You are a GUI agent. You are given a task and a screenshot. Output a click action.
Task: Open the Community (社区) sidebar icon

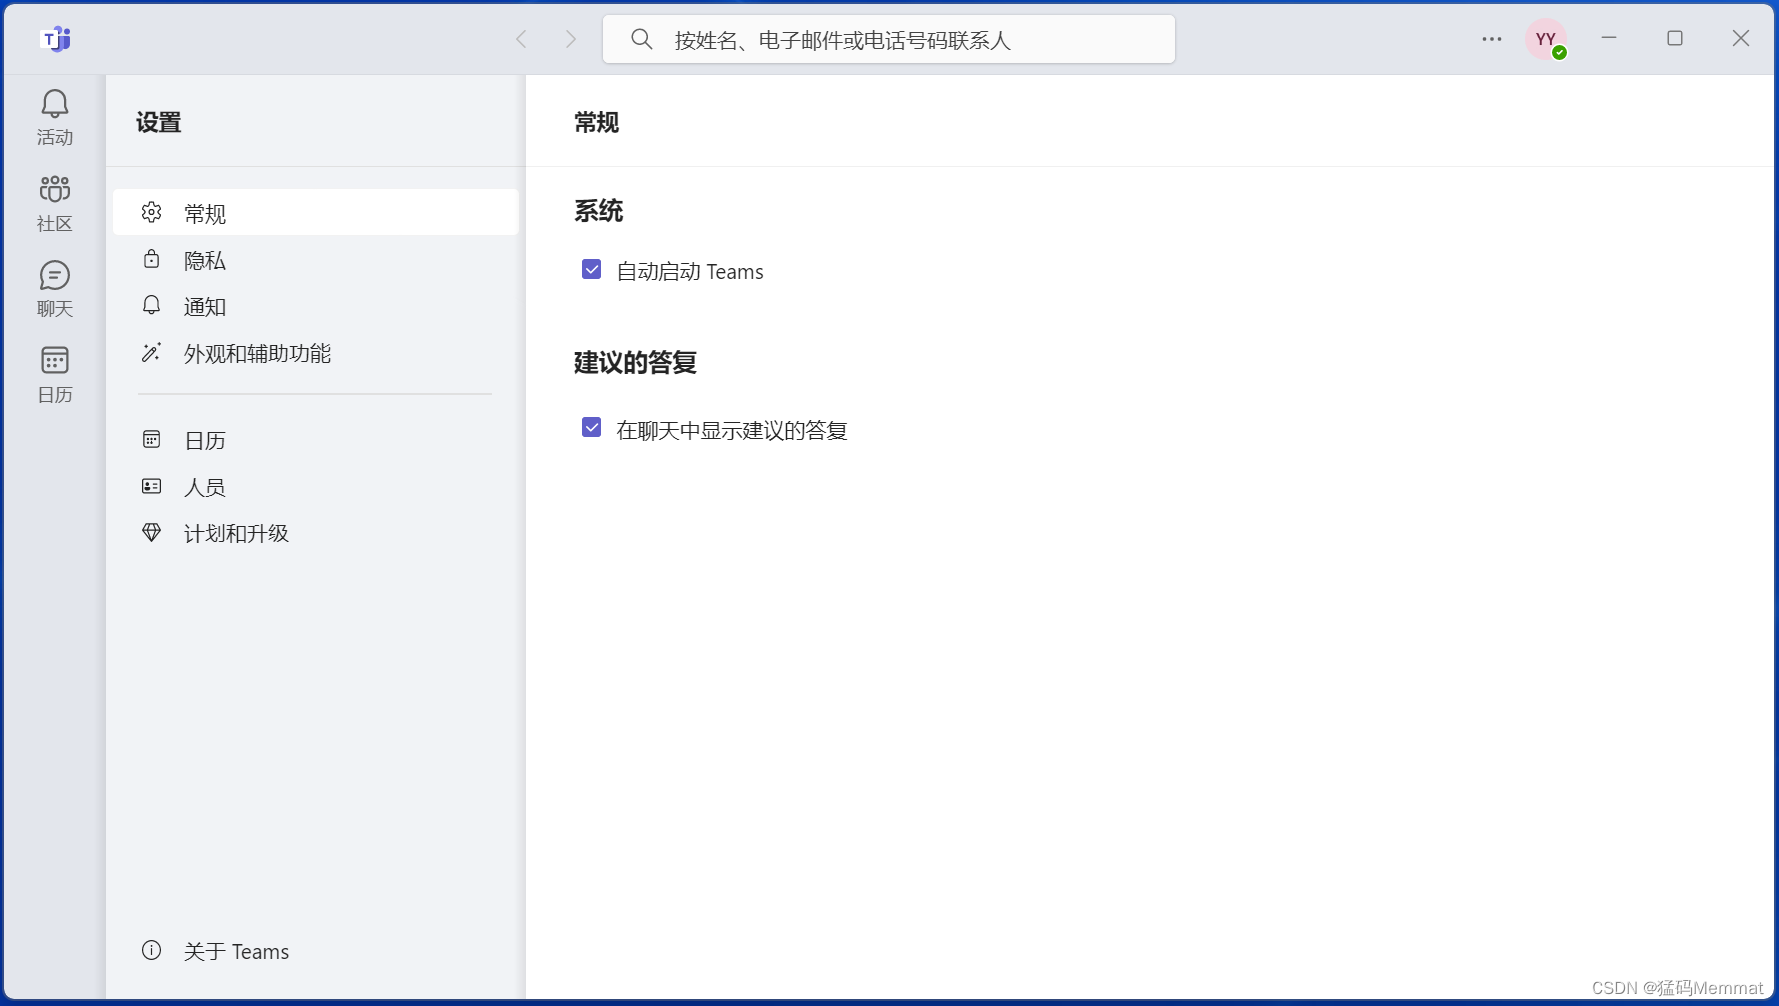tap(55, 204)
